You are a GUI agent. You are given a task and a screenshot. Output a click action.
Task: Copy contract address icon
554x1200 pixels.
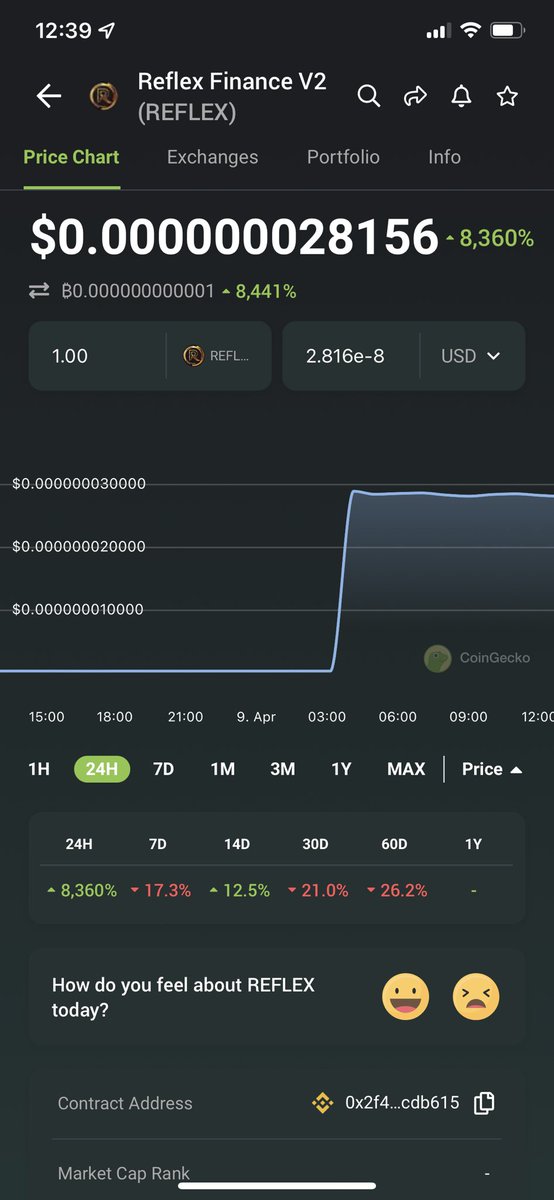484,1103
